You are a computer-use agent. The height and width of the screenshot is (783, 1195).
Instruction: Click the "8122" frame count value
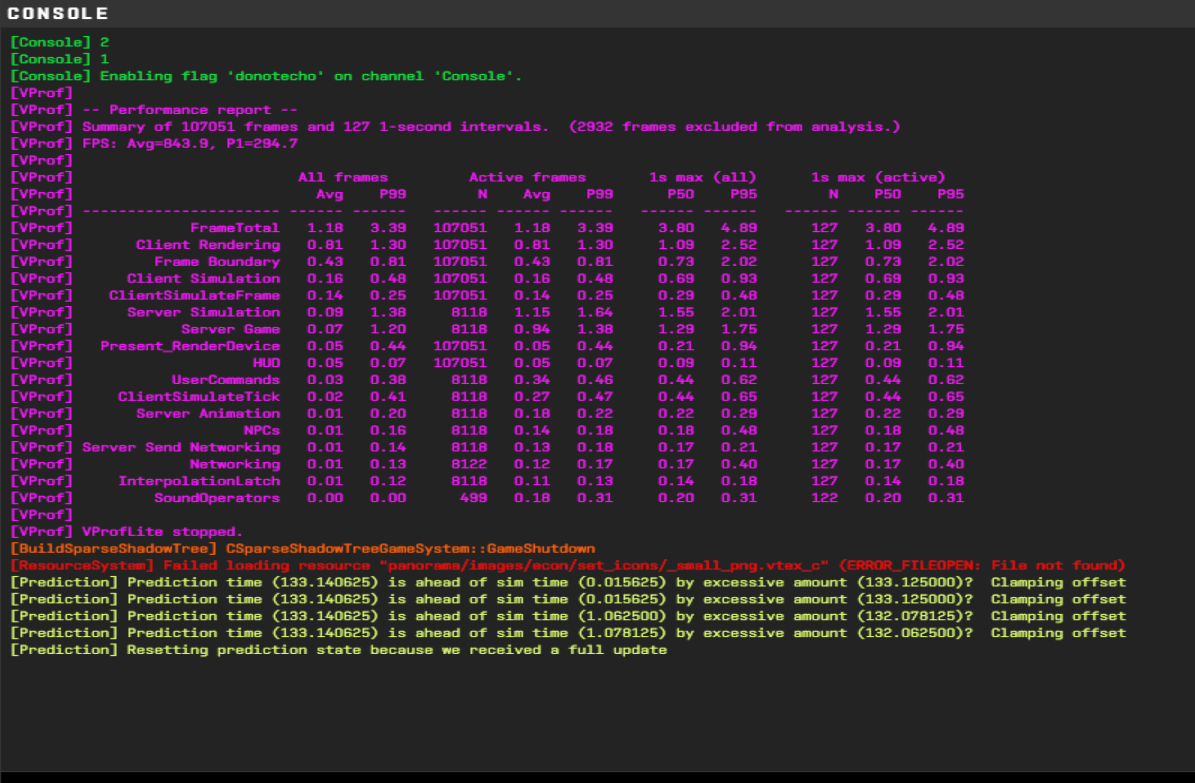coord(469,464)
